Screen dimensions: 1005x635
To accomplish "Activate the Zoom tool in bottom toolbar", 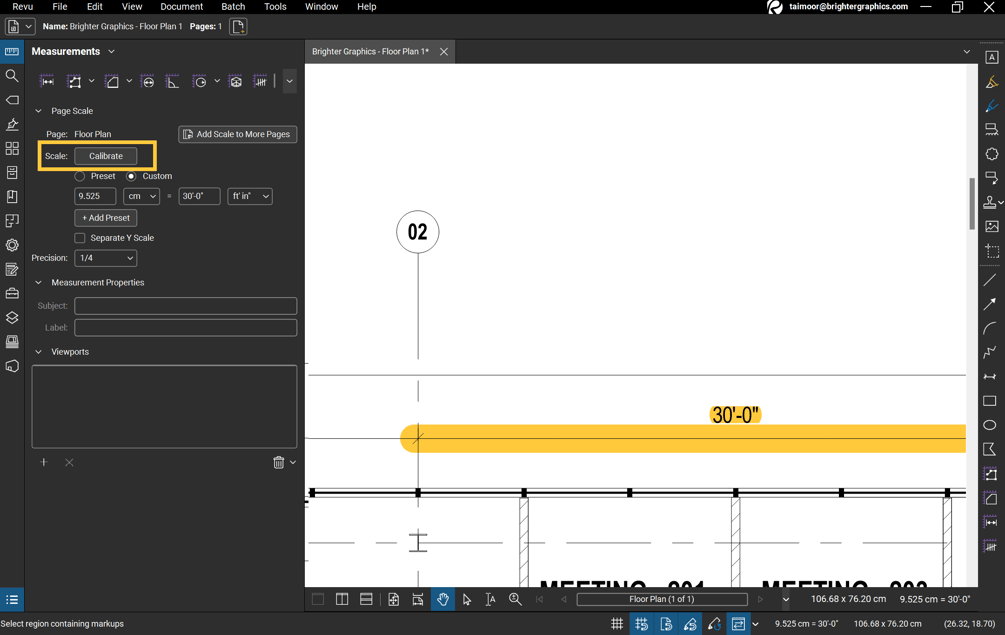I will pyautogui.click(x=516, y=599).
